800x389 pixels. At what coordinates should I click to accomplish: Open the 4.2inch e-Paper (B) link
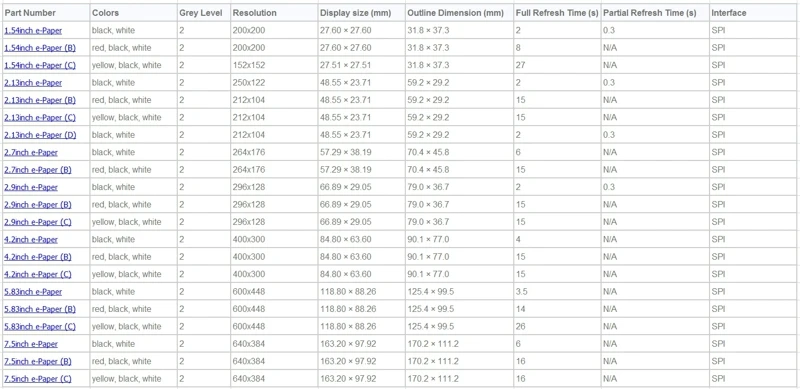pos(38,257)
